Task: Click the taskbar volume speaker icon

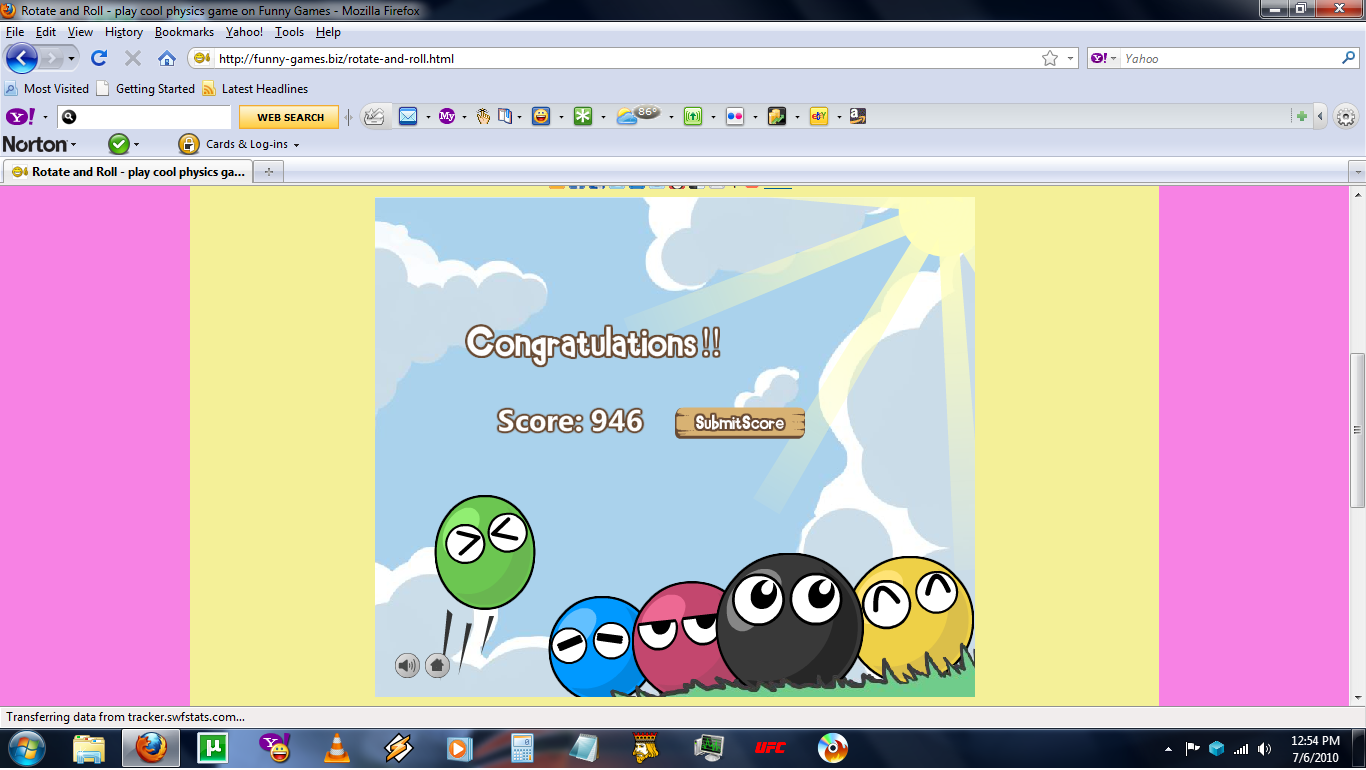Action: click(1265, 748)
